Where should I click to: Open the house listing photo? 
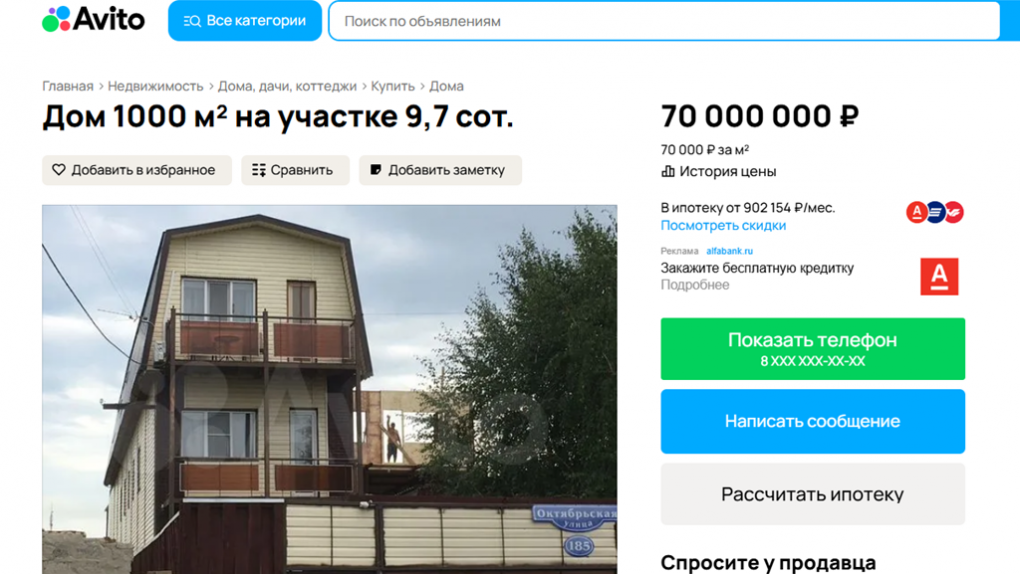(329, 389)
